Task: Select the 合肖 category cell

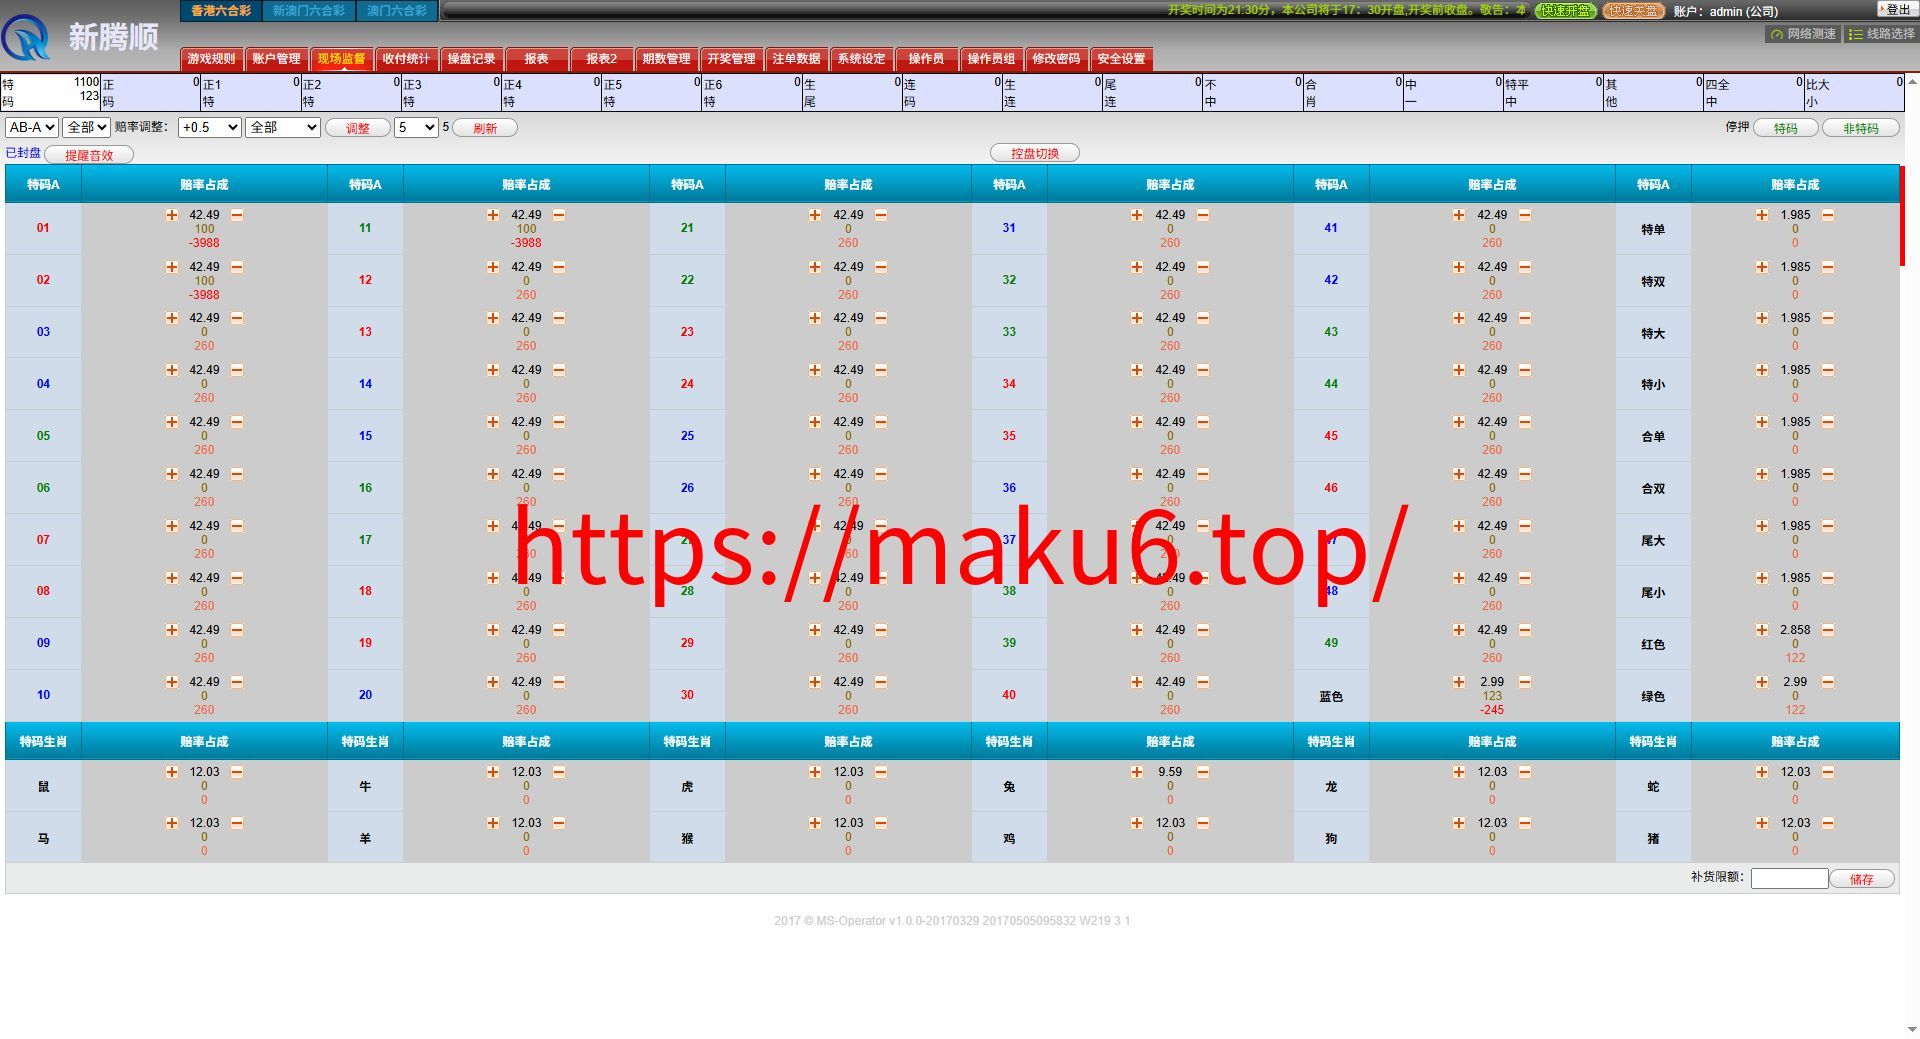Action: (x=1353, y=93)
